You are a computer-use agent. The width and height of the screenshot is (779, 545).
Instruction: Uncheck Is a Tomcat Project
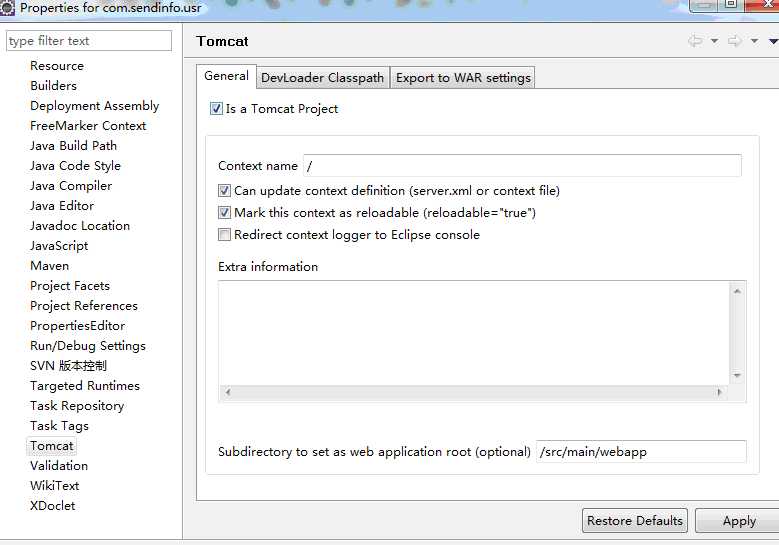click(x=216, y=108)
